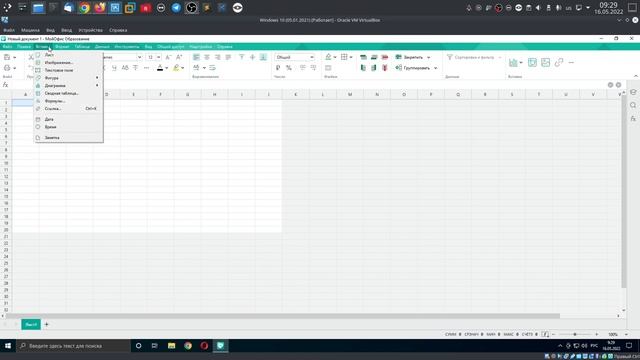Toggle strikethrough formatting
Viewport: 640px width, 360px height.
pyautogui.click(x=136, y=68)
